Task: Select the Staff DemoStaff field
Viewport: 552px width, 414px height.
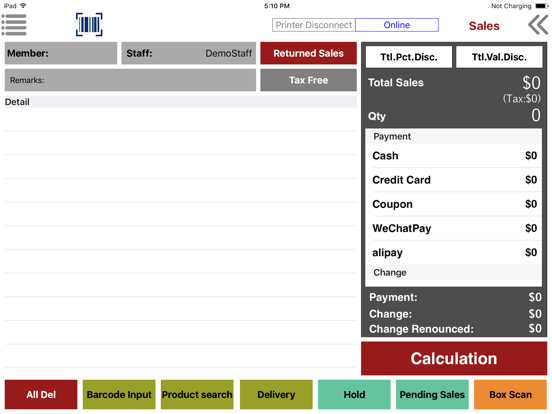Action: 189,53
